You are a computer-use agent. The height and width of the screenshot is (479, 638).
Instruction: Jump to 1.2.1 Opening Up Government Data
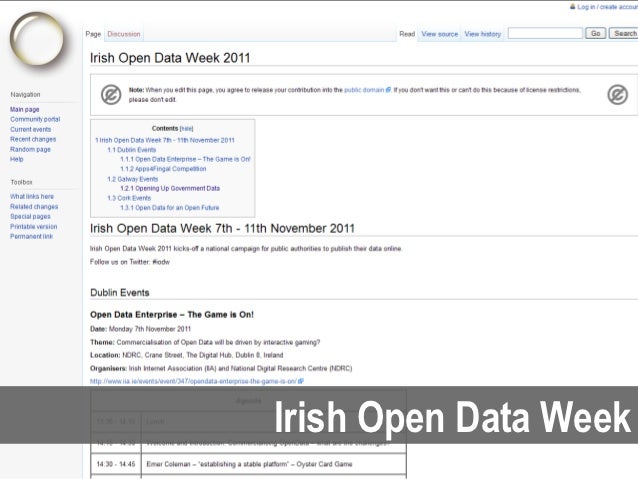click(x=170, y=188)
